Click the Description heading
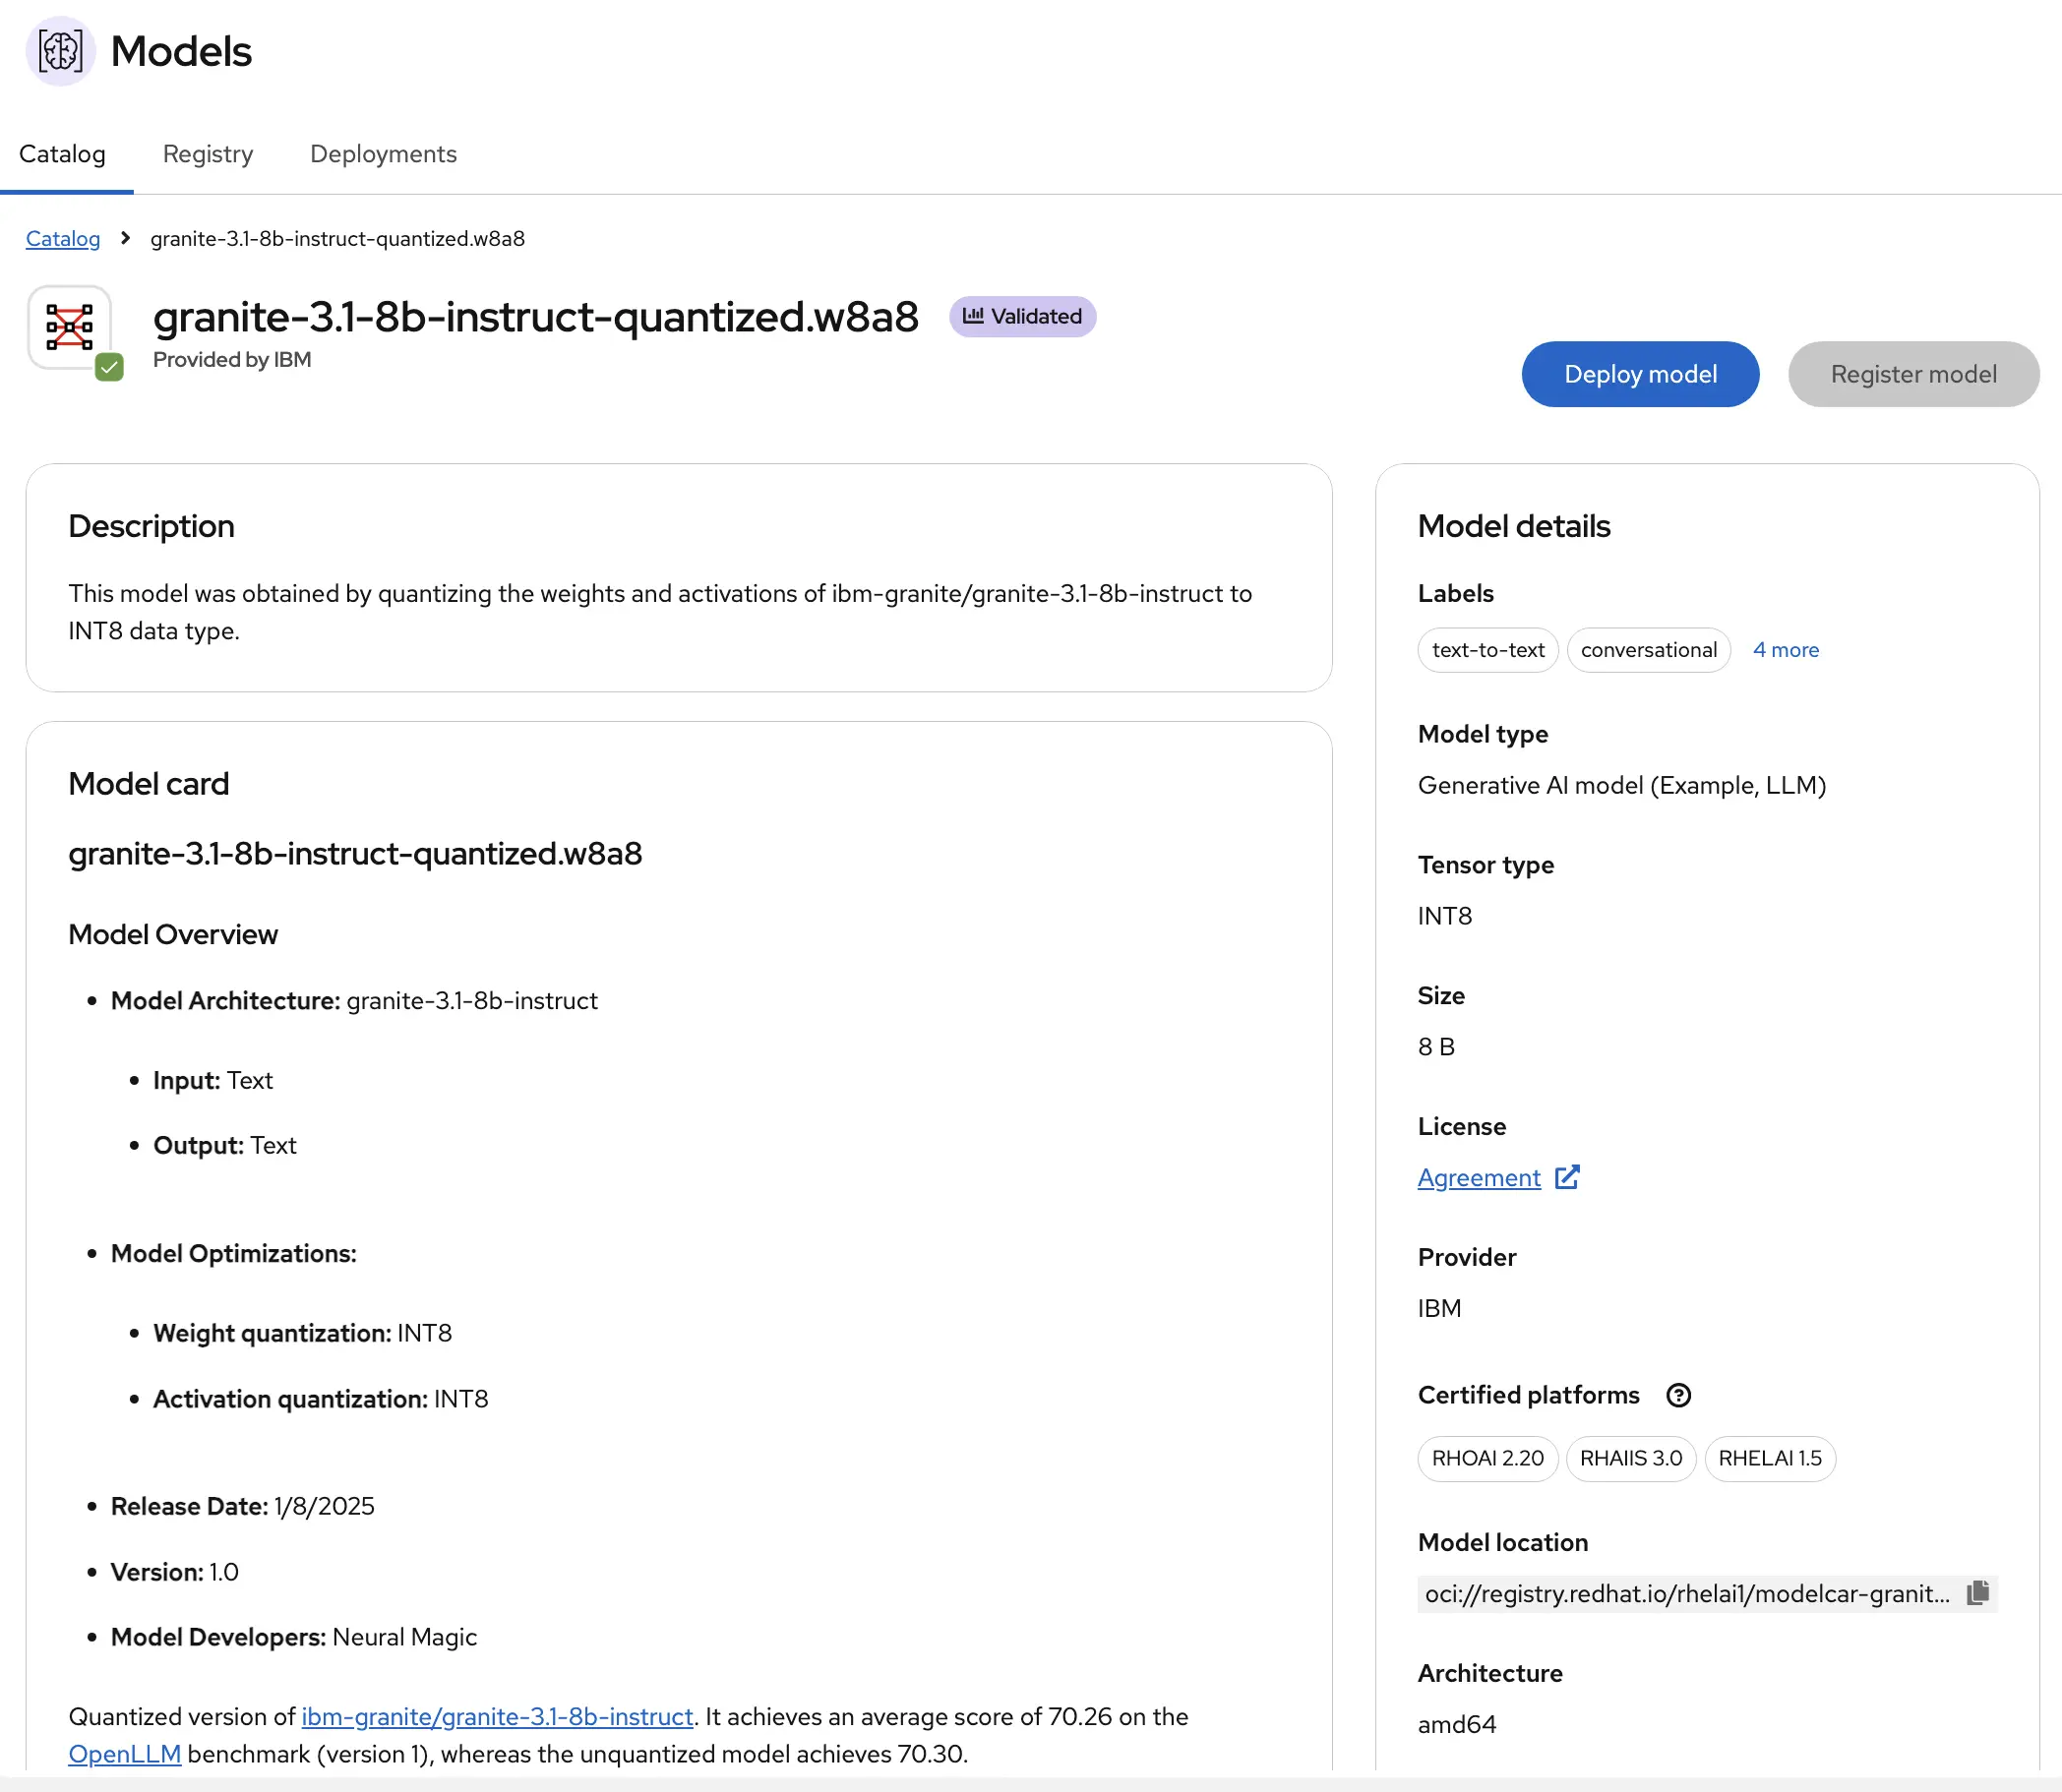 coord(151,526)
